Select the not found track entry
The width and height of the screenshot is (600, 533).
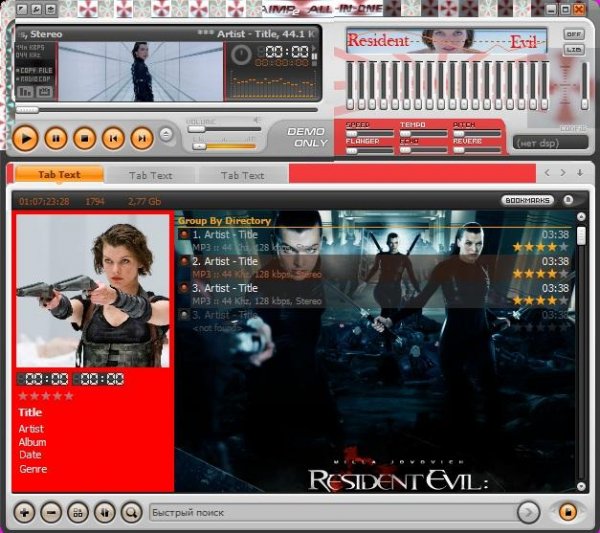pyautogui.click(x=375, y=321)
